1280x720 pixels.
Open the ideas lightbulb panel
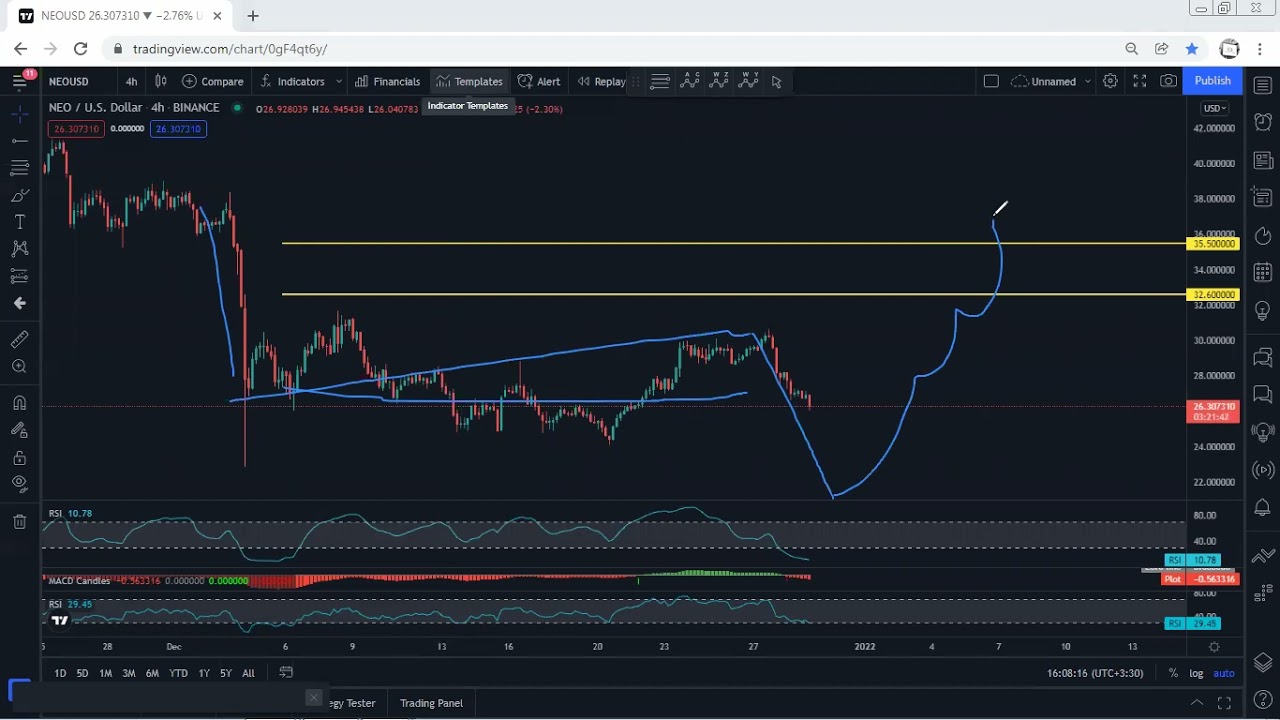coord(1263,311)
